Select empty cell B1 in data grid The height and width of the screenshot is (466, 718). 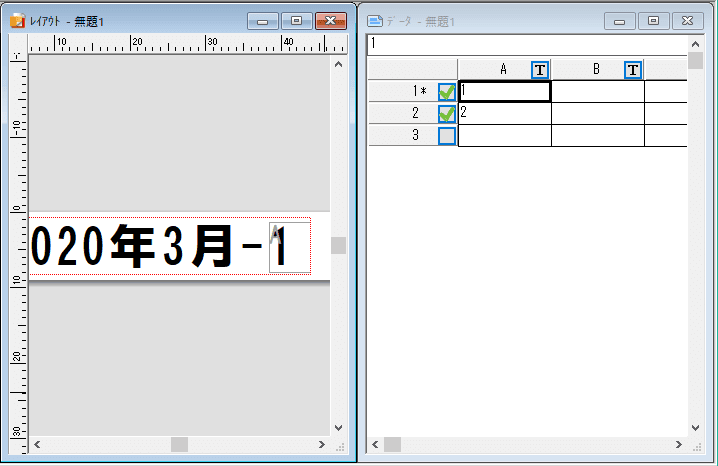click(x=597, y=91)
